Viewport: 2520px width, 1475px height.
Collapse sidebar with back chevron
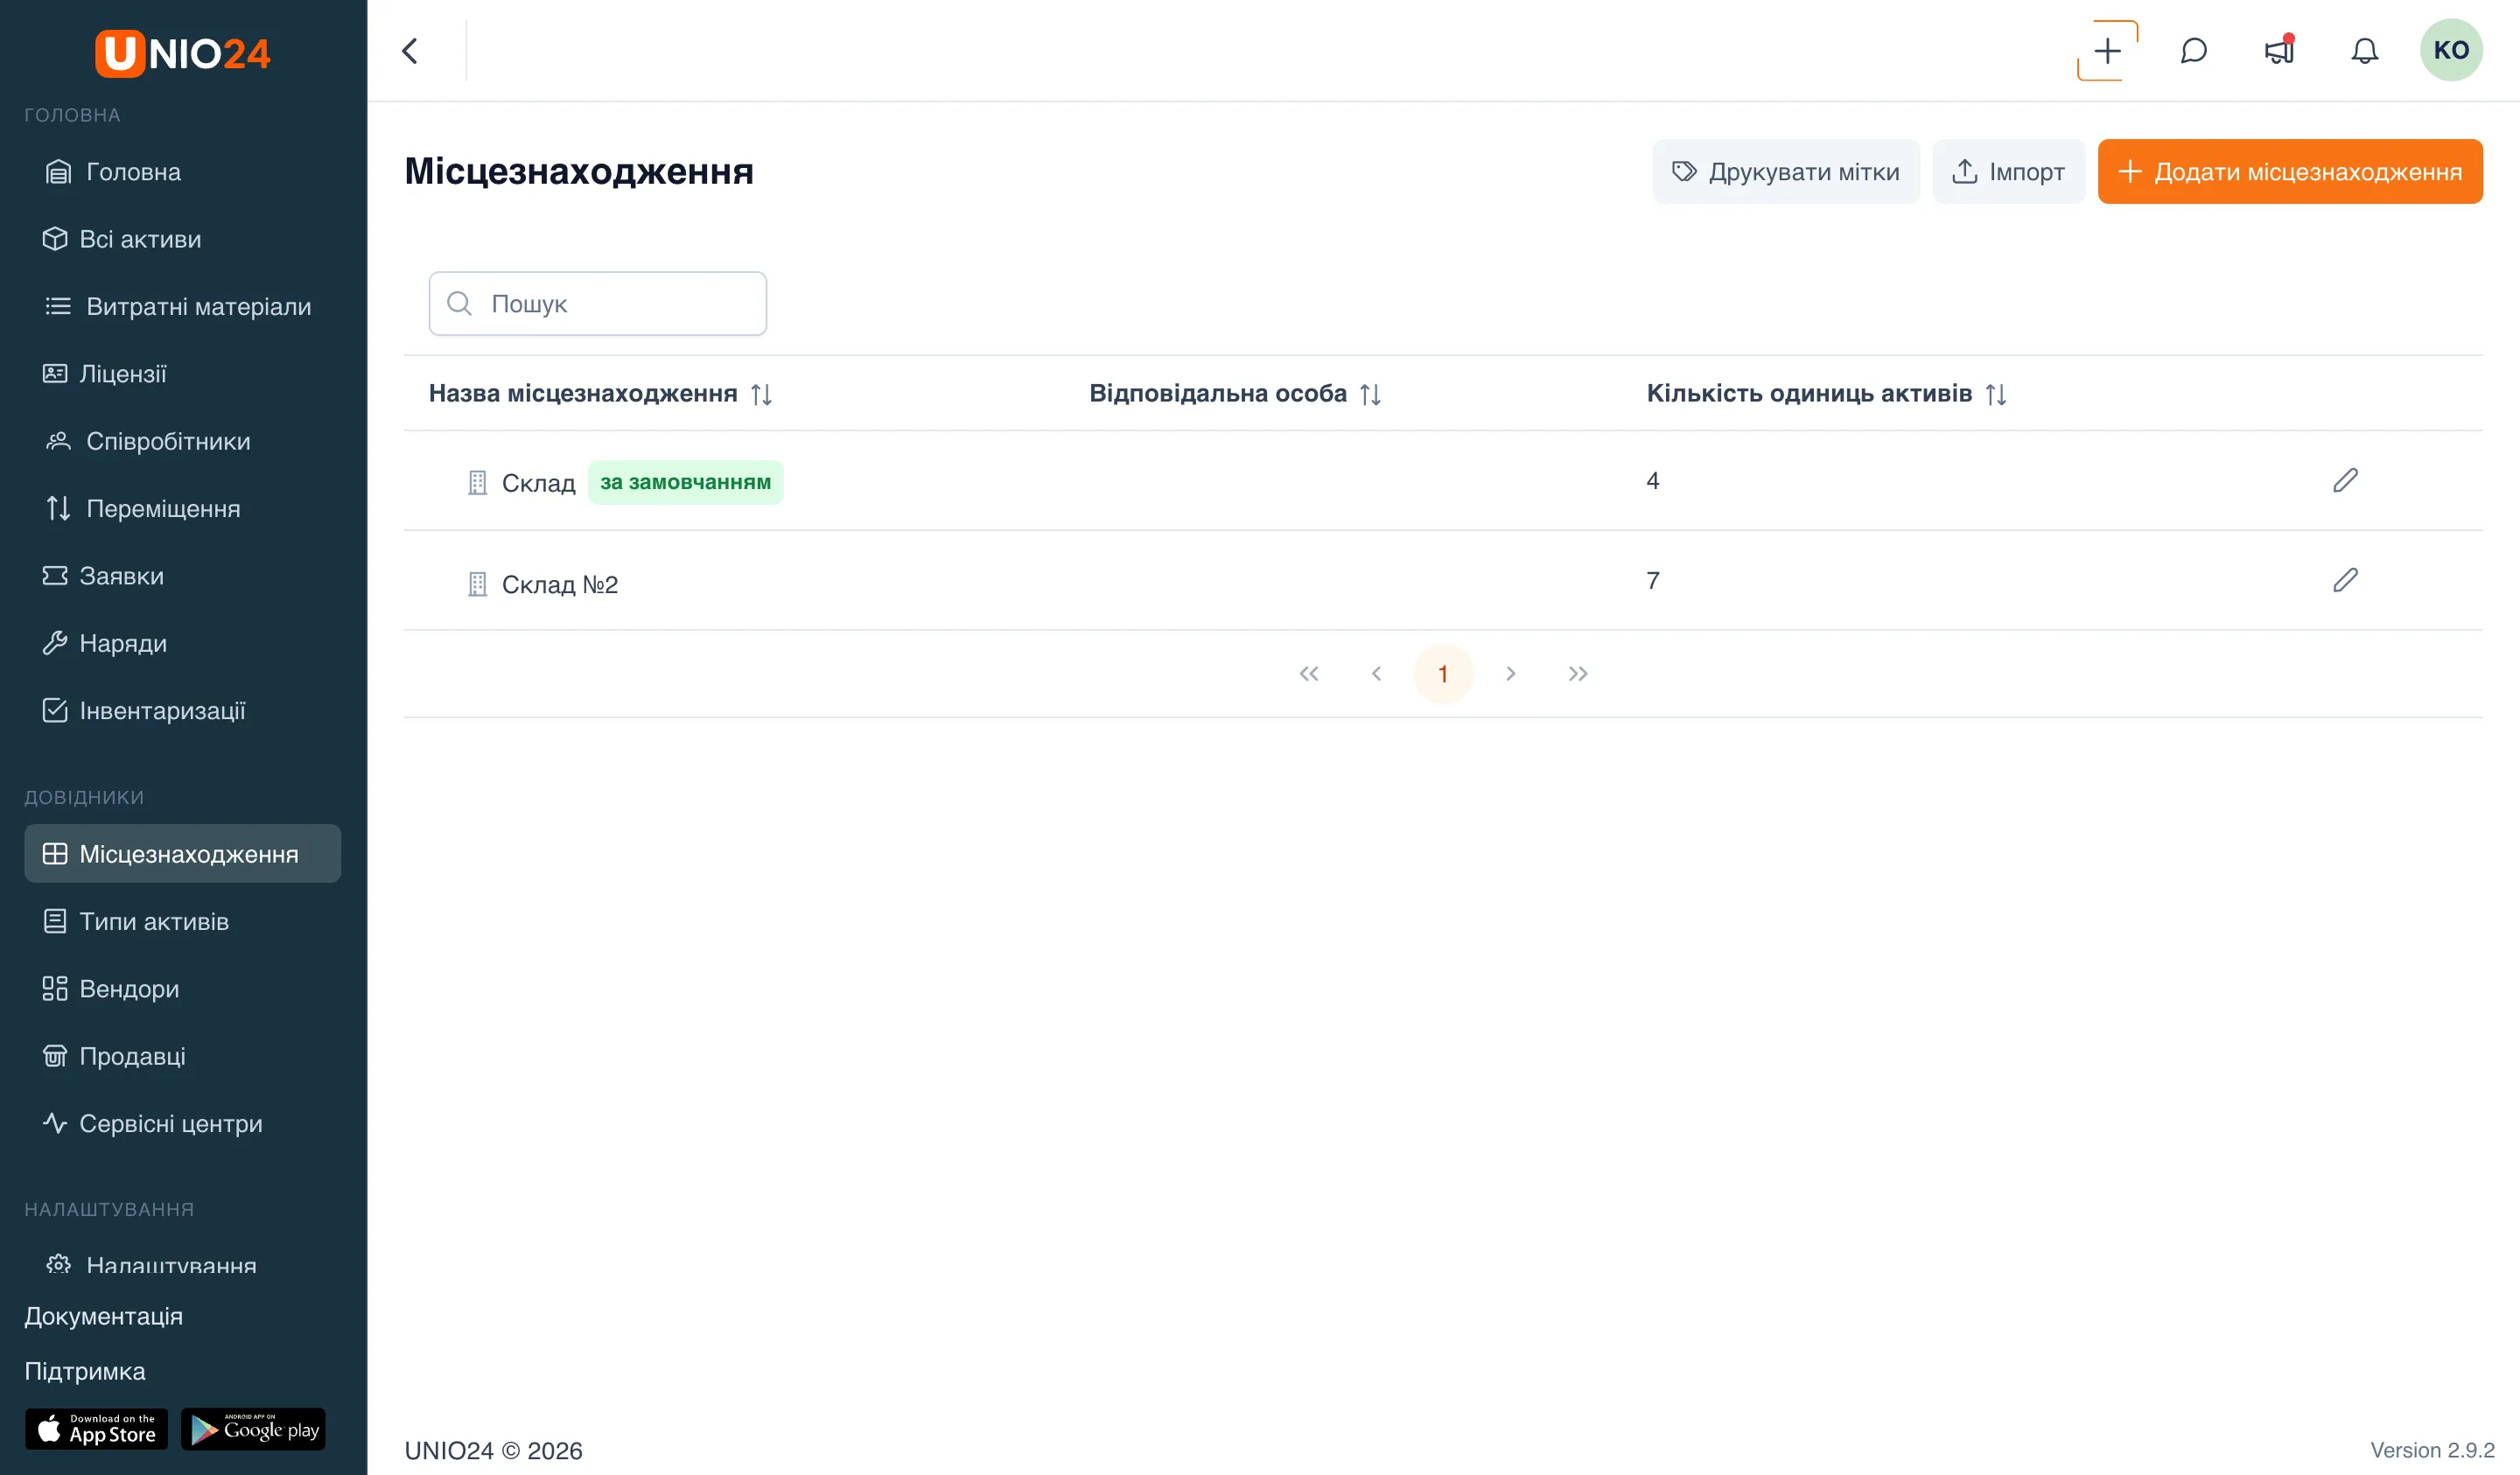[x=410, y=51]
